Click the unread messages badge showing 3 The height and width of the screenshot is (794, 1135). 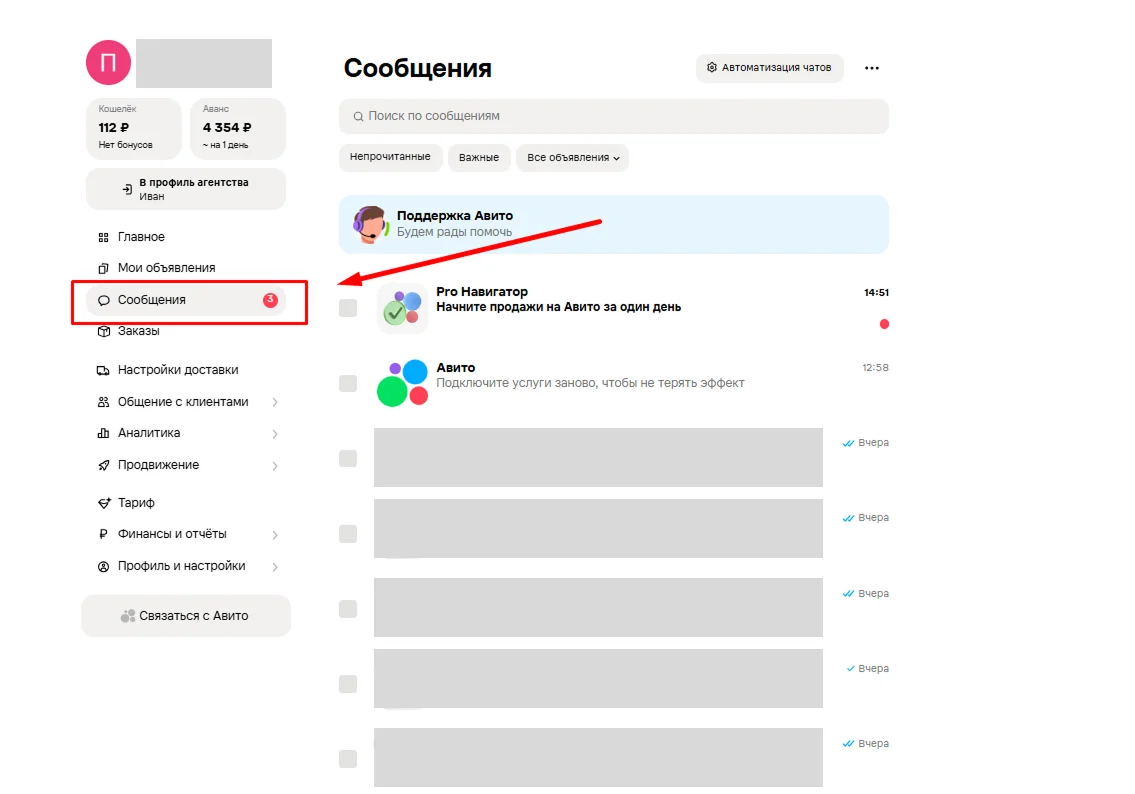pyautogui.click(x=270, y=300)
